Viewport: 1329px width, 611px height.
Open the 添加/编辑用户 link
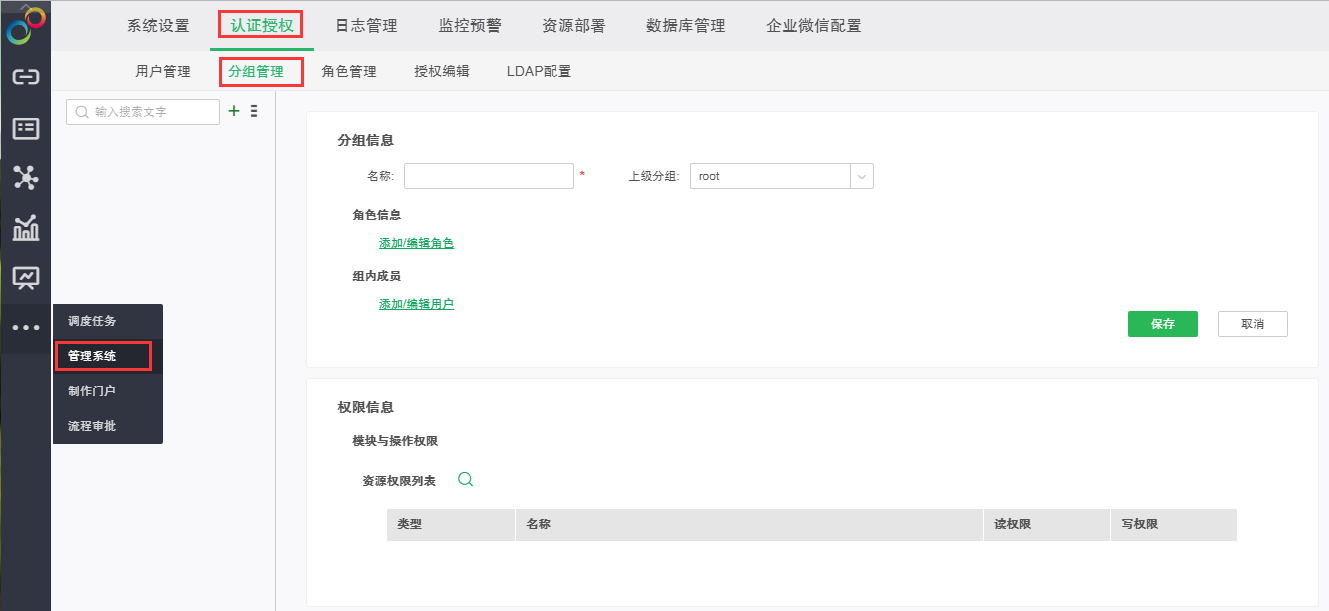[416, 304]
